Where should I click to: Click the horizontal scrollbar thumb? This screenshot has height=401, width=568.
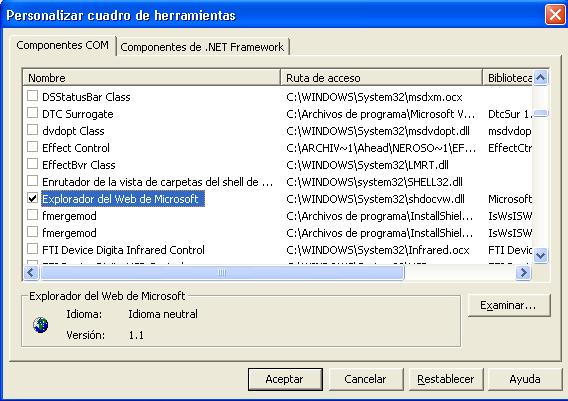pos(222,272)
